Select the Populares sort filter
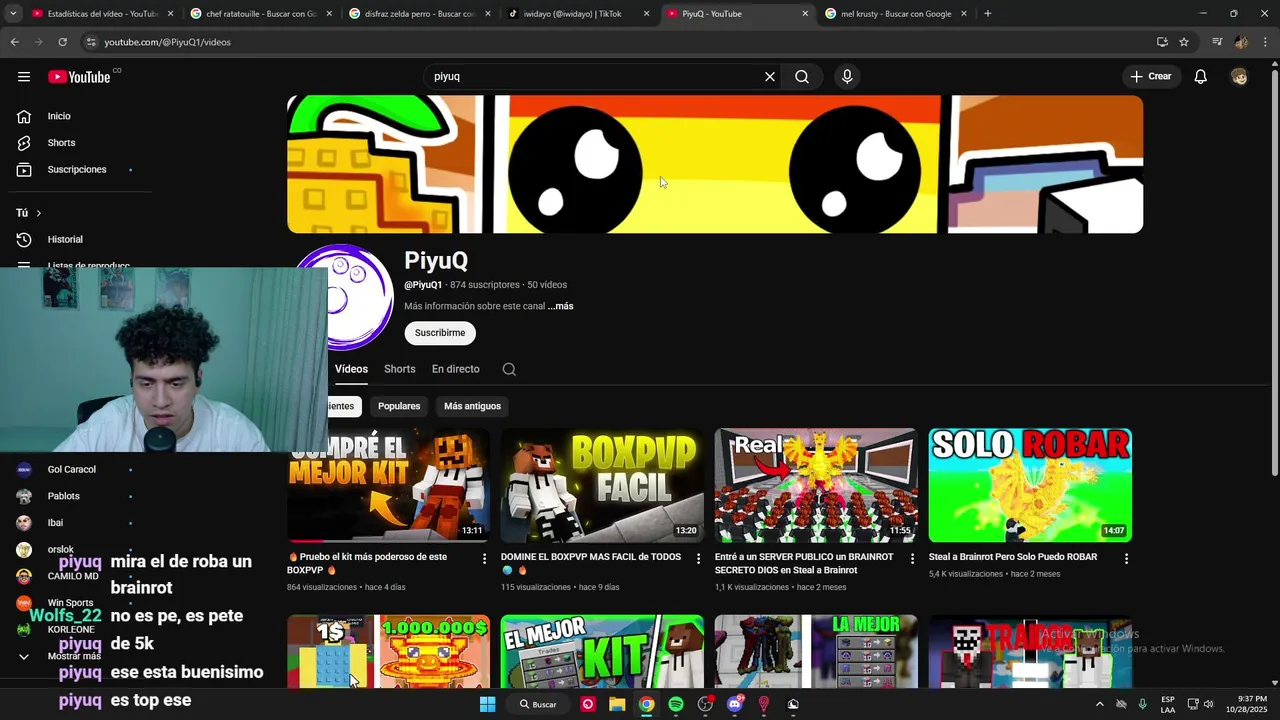1280x720 pixels. [x=399, y=406]
